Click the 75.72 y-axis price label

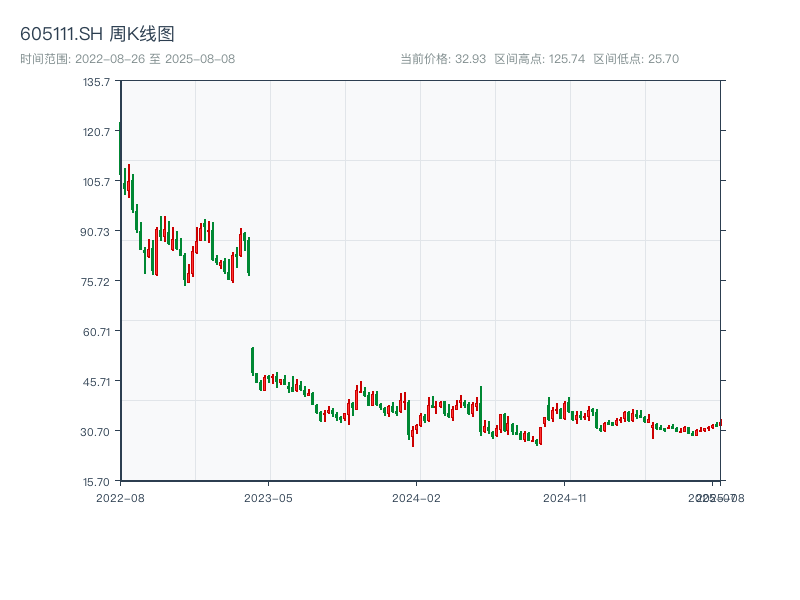(x=96, y=281)
